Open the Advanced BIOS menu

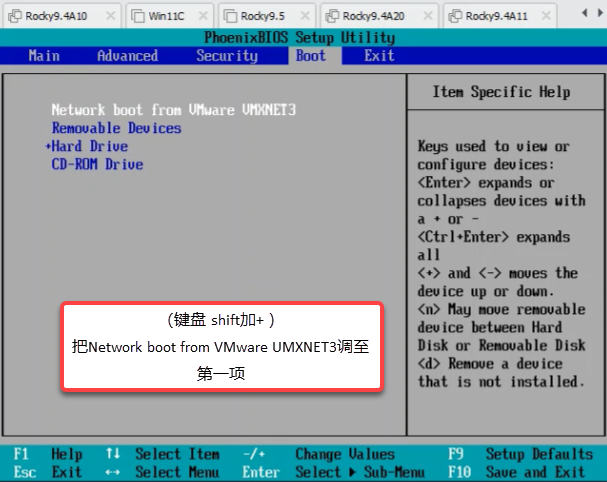click(x=127, y=56)
